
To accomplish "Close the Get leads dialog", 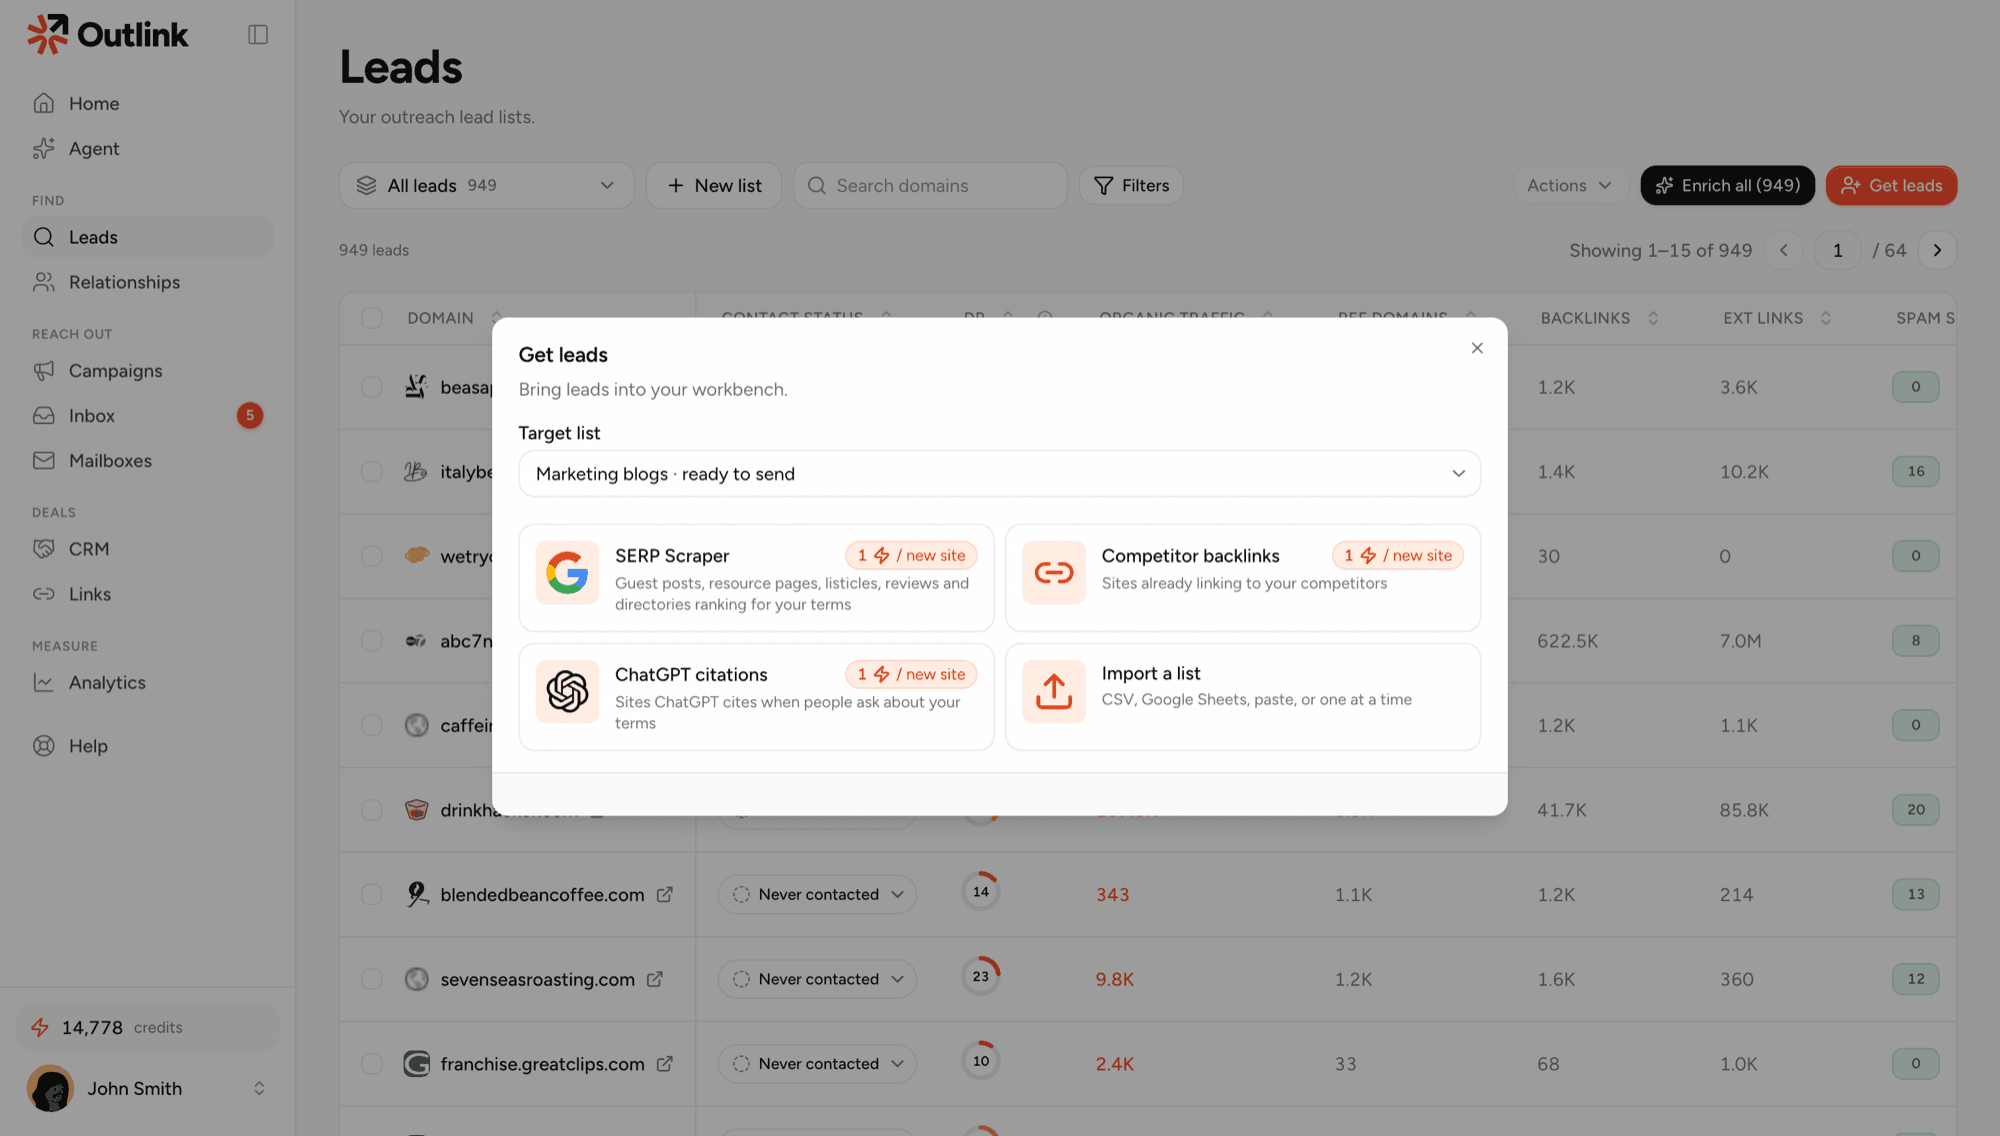I will click(1477, 348).
